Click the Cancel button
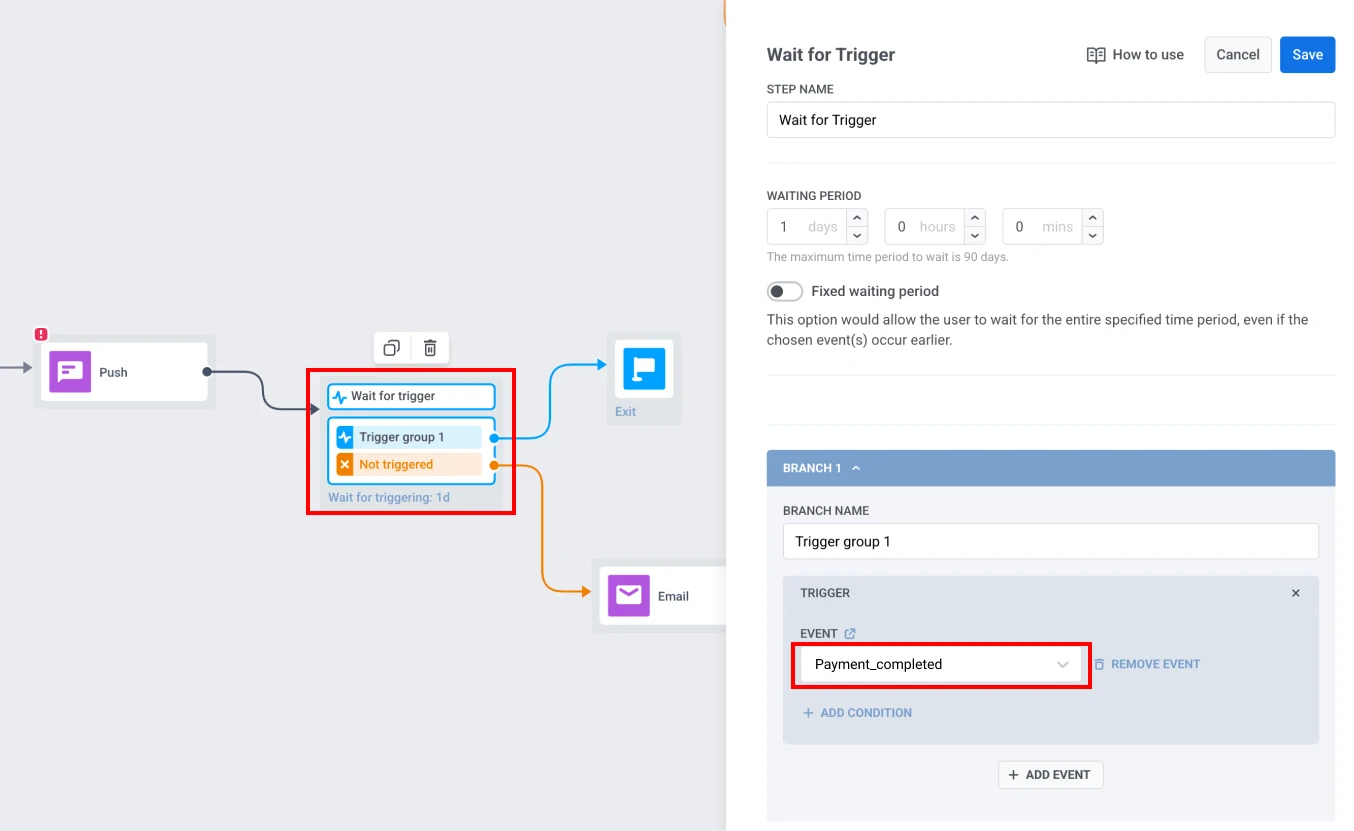Viewport: 1354px width, 831px height. click(x=1237, y=55)
